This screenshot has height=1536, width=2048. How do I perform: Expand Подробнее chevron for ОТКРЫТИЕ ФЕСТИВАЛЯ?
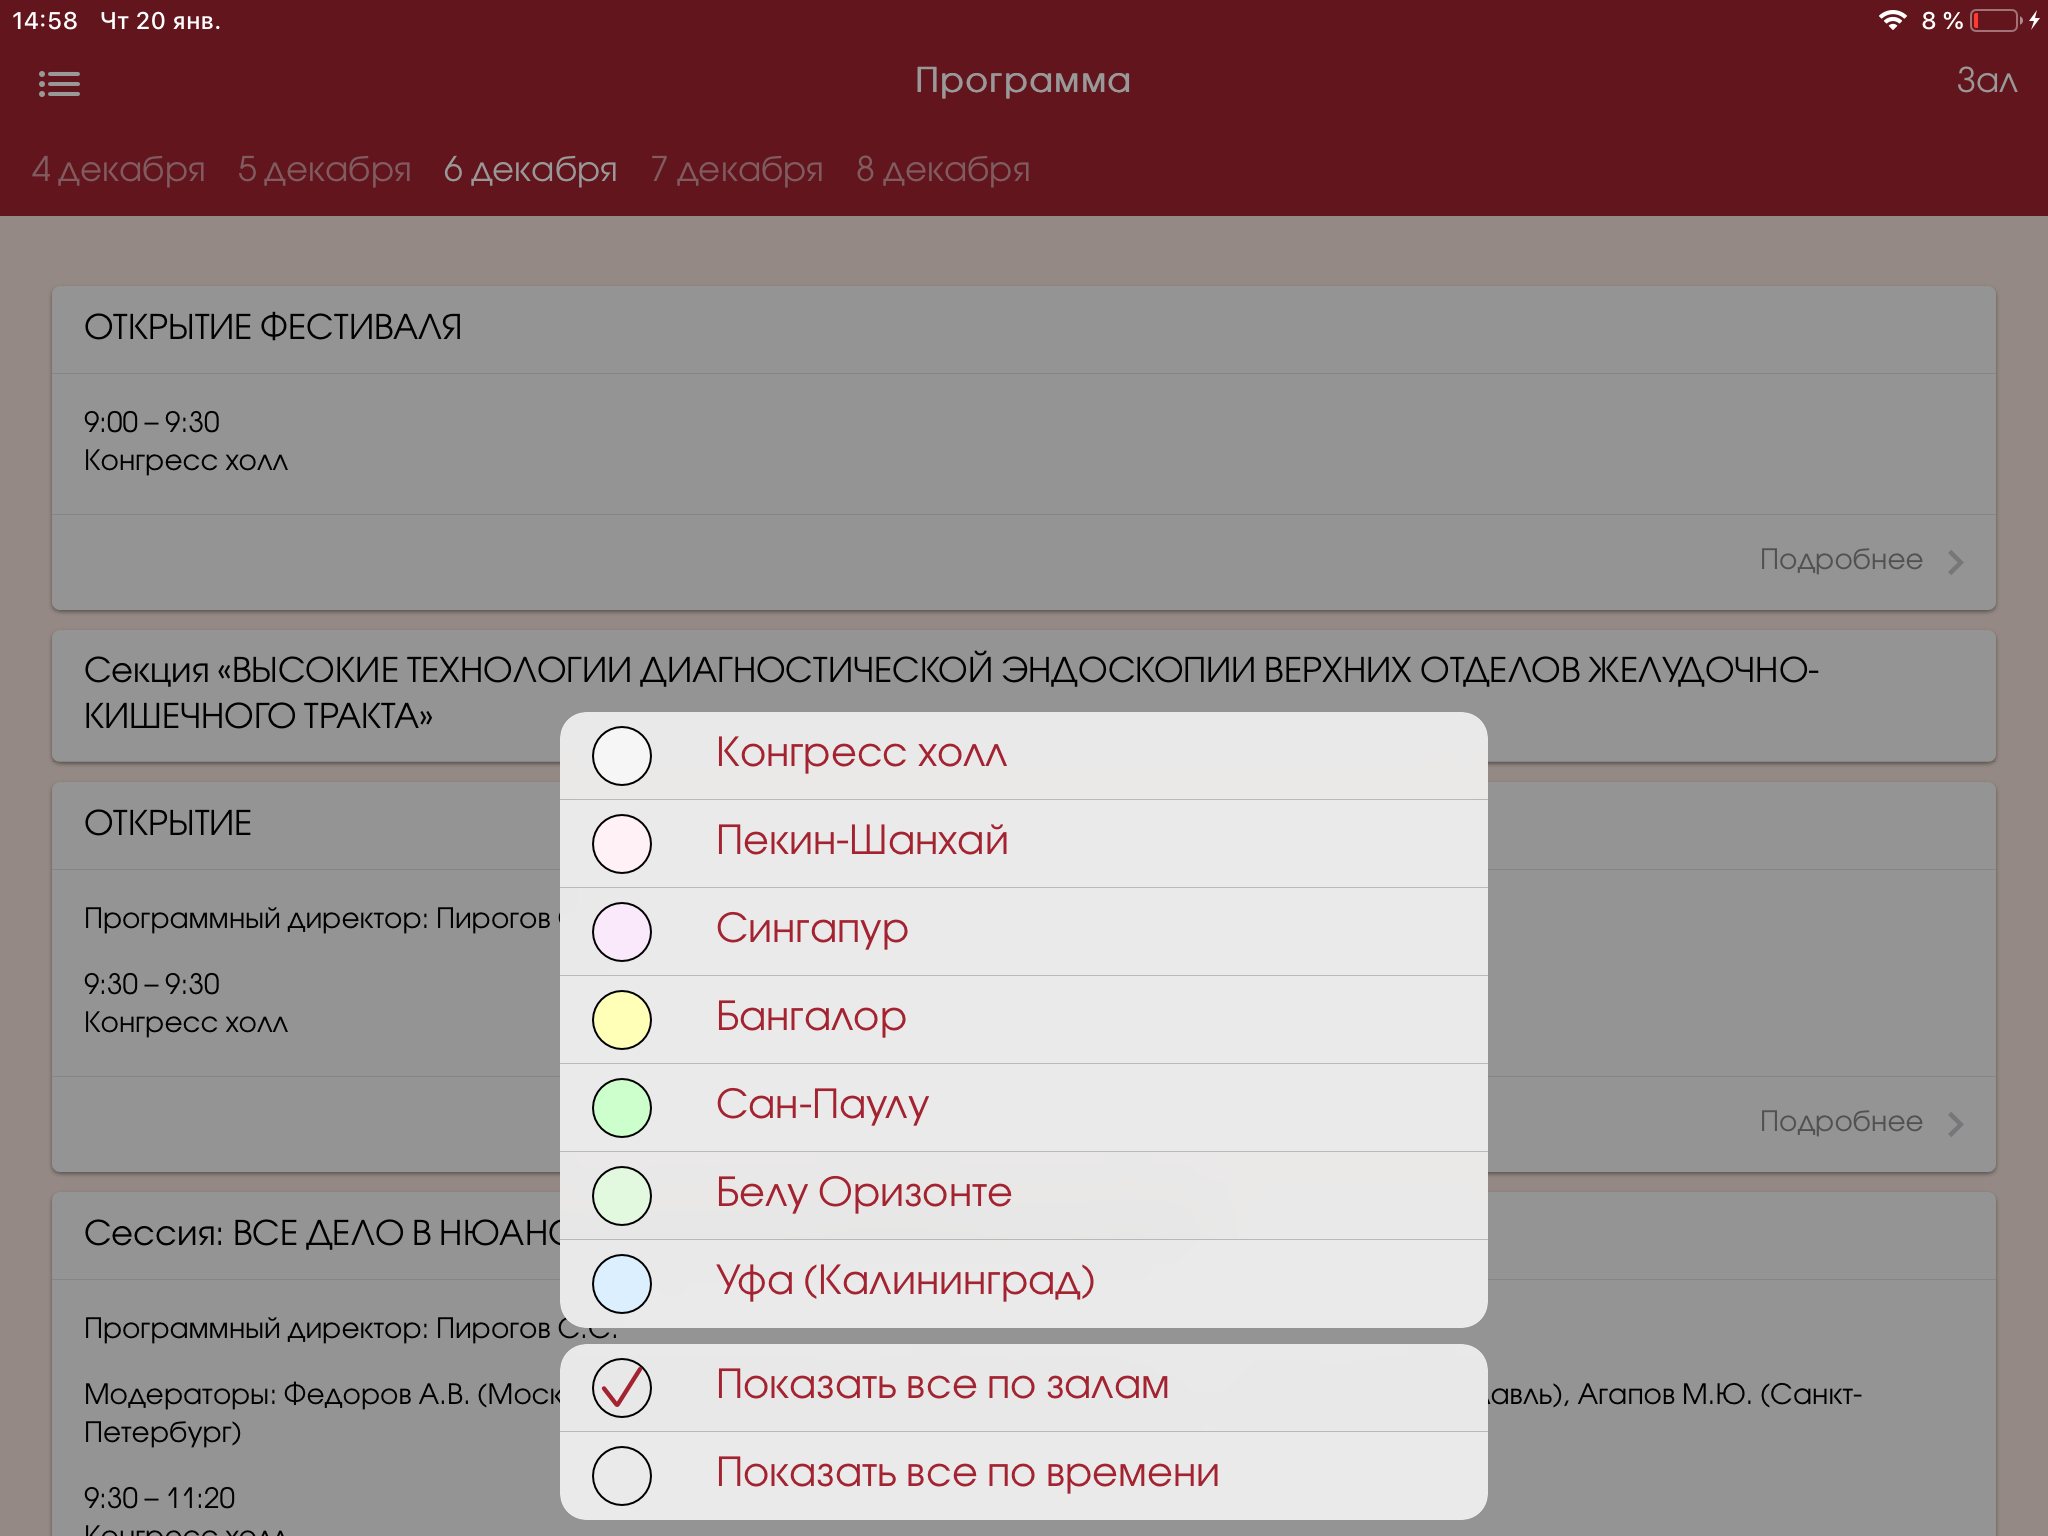[x=1956, y=562]
